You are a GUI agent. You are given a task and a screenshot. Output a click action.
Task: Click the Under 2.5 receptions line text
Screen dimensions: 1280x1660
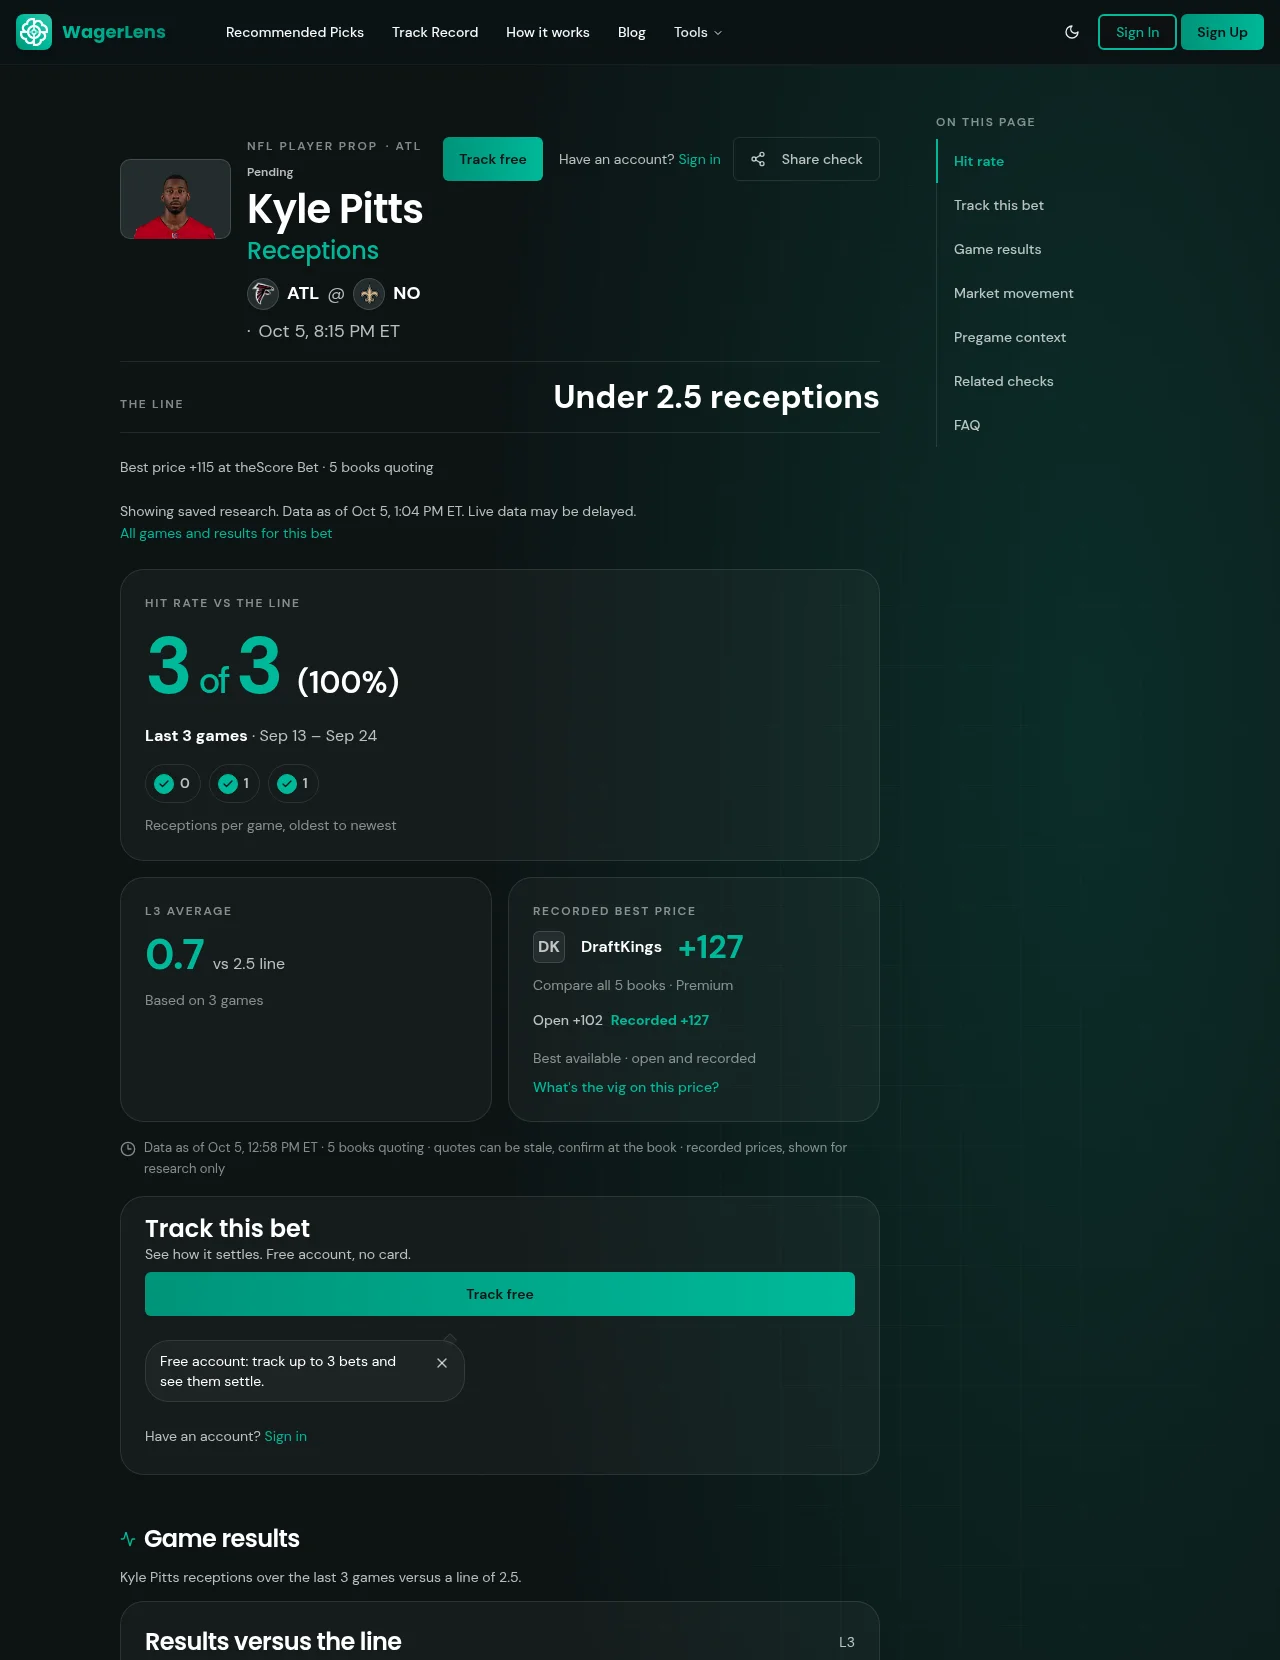[716, 397]
